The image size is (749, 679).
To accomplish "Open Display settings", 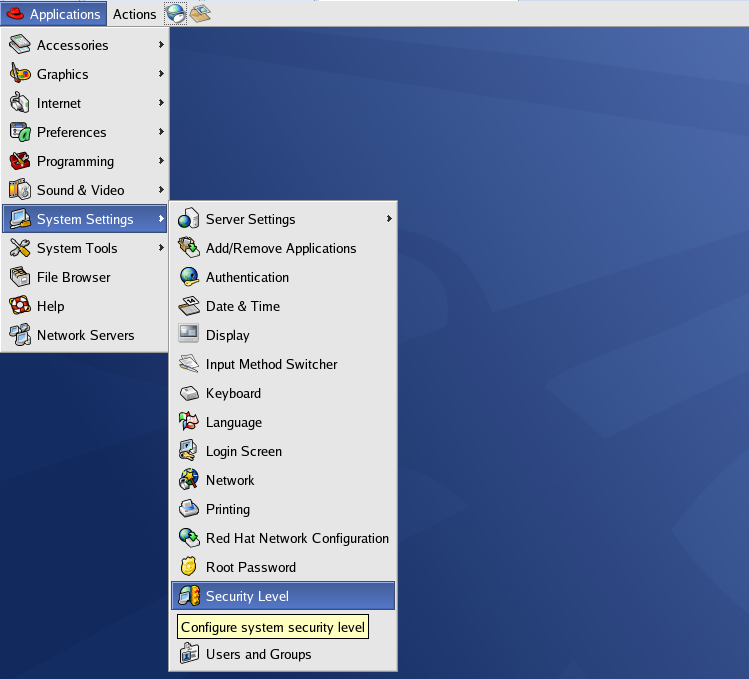I will point(227,335).
